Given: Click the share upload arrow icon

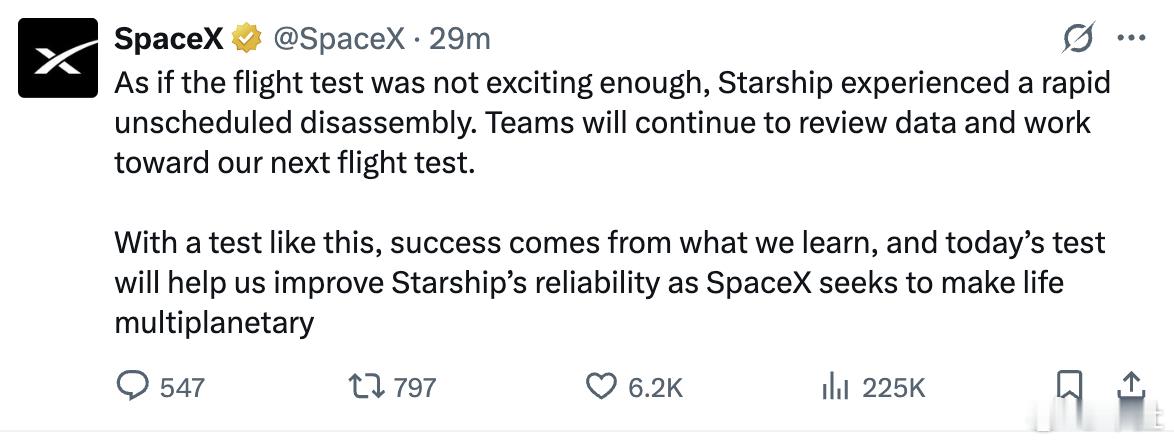Looking at the screenshot, I should point(1131,386).
